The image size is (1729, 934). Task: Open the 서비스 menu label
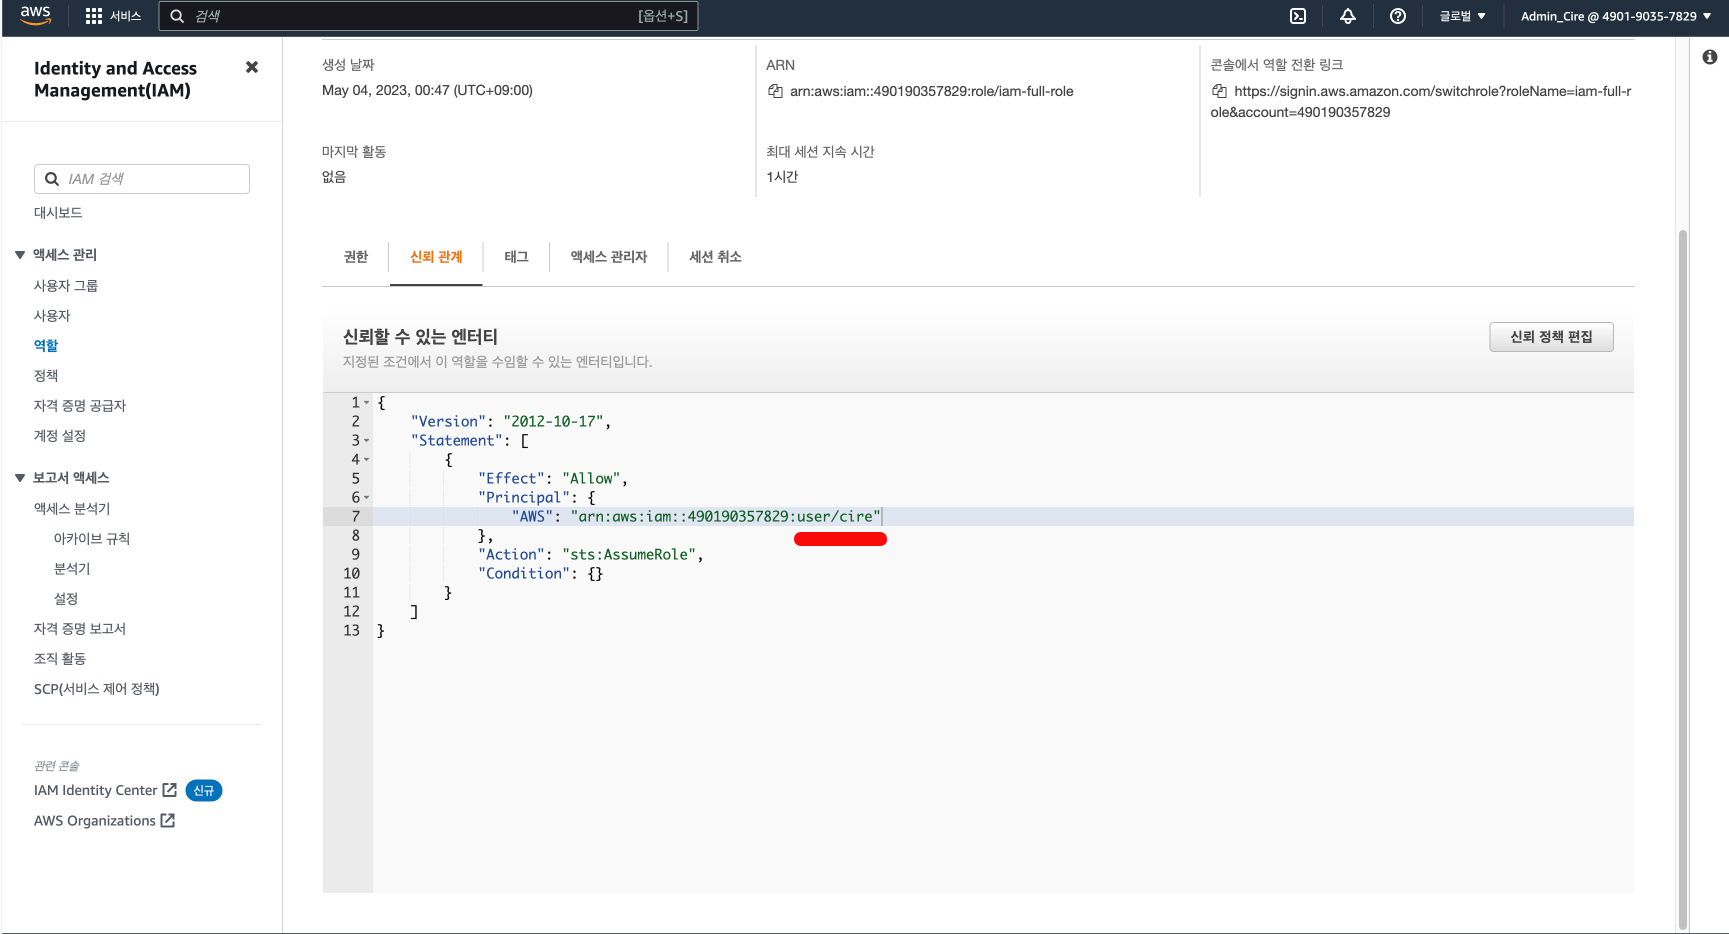coord(125,16)
